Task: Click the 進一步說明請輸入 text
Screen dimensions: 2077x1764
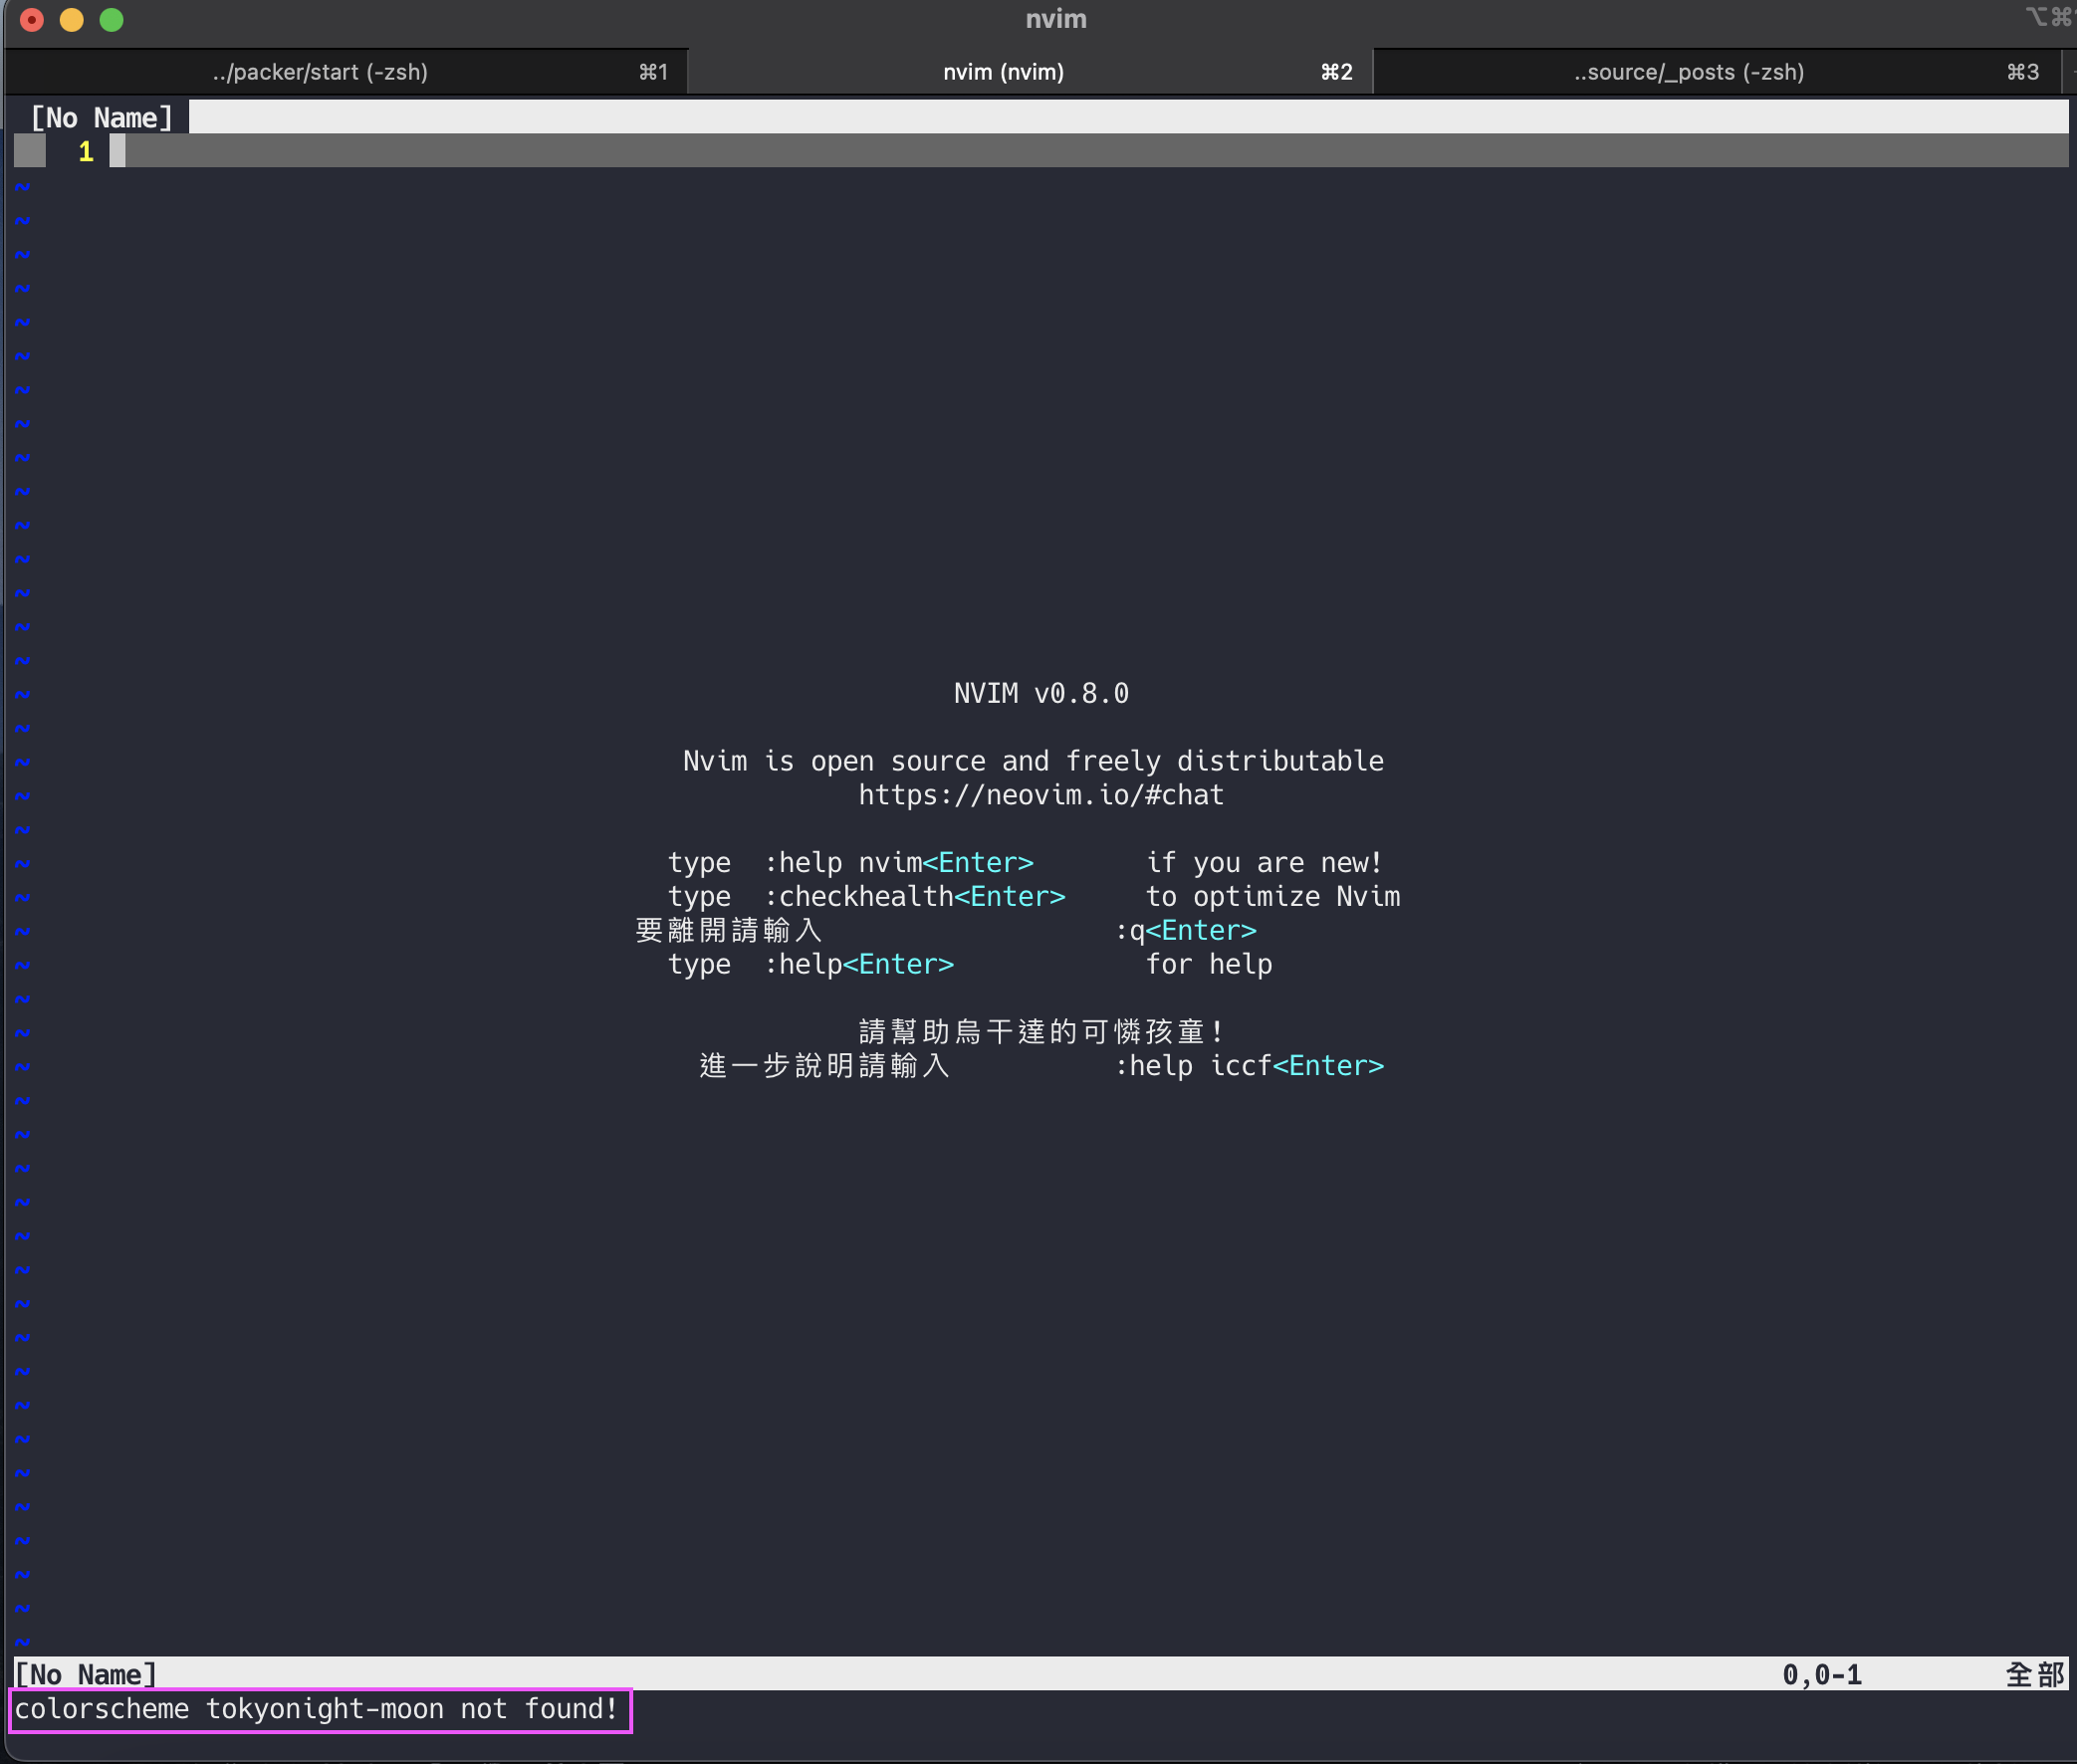Action: coord(824,1066)
